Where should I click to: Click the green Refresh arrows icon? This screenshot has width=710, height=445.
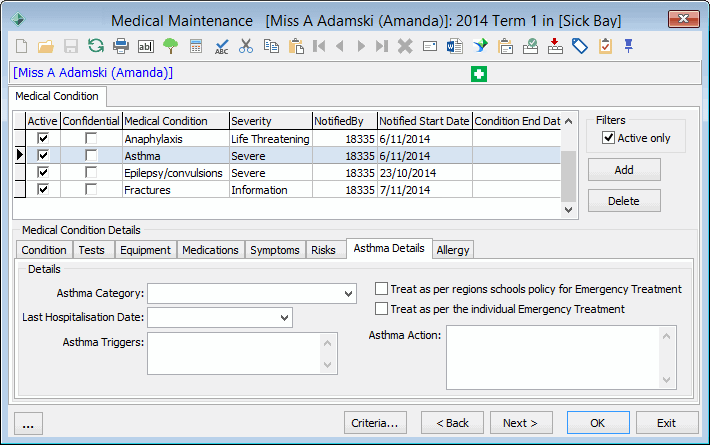click(96, 46)
